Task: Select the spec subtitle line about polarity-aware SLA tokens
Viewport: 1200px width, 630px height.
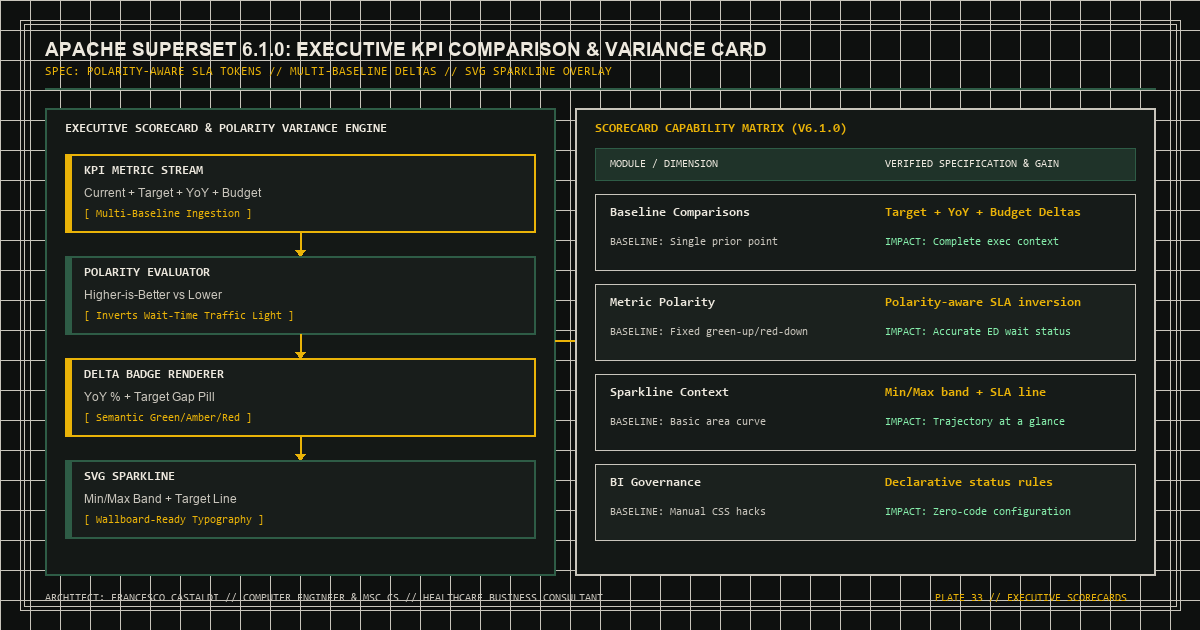Action: [x=328, y=72]
